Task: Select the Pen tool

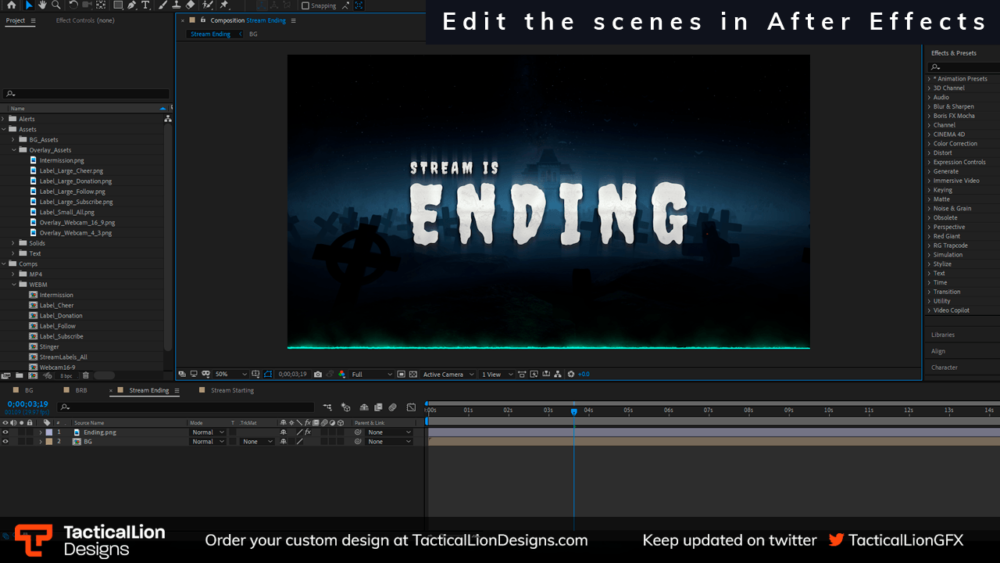Action: point(131,5)
